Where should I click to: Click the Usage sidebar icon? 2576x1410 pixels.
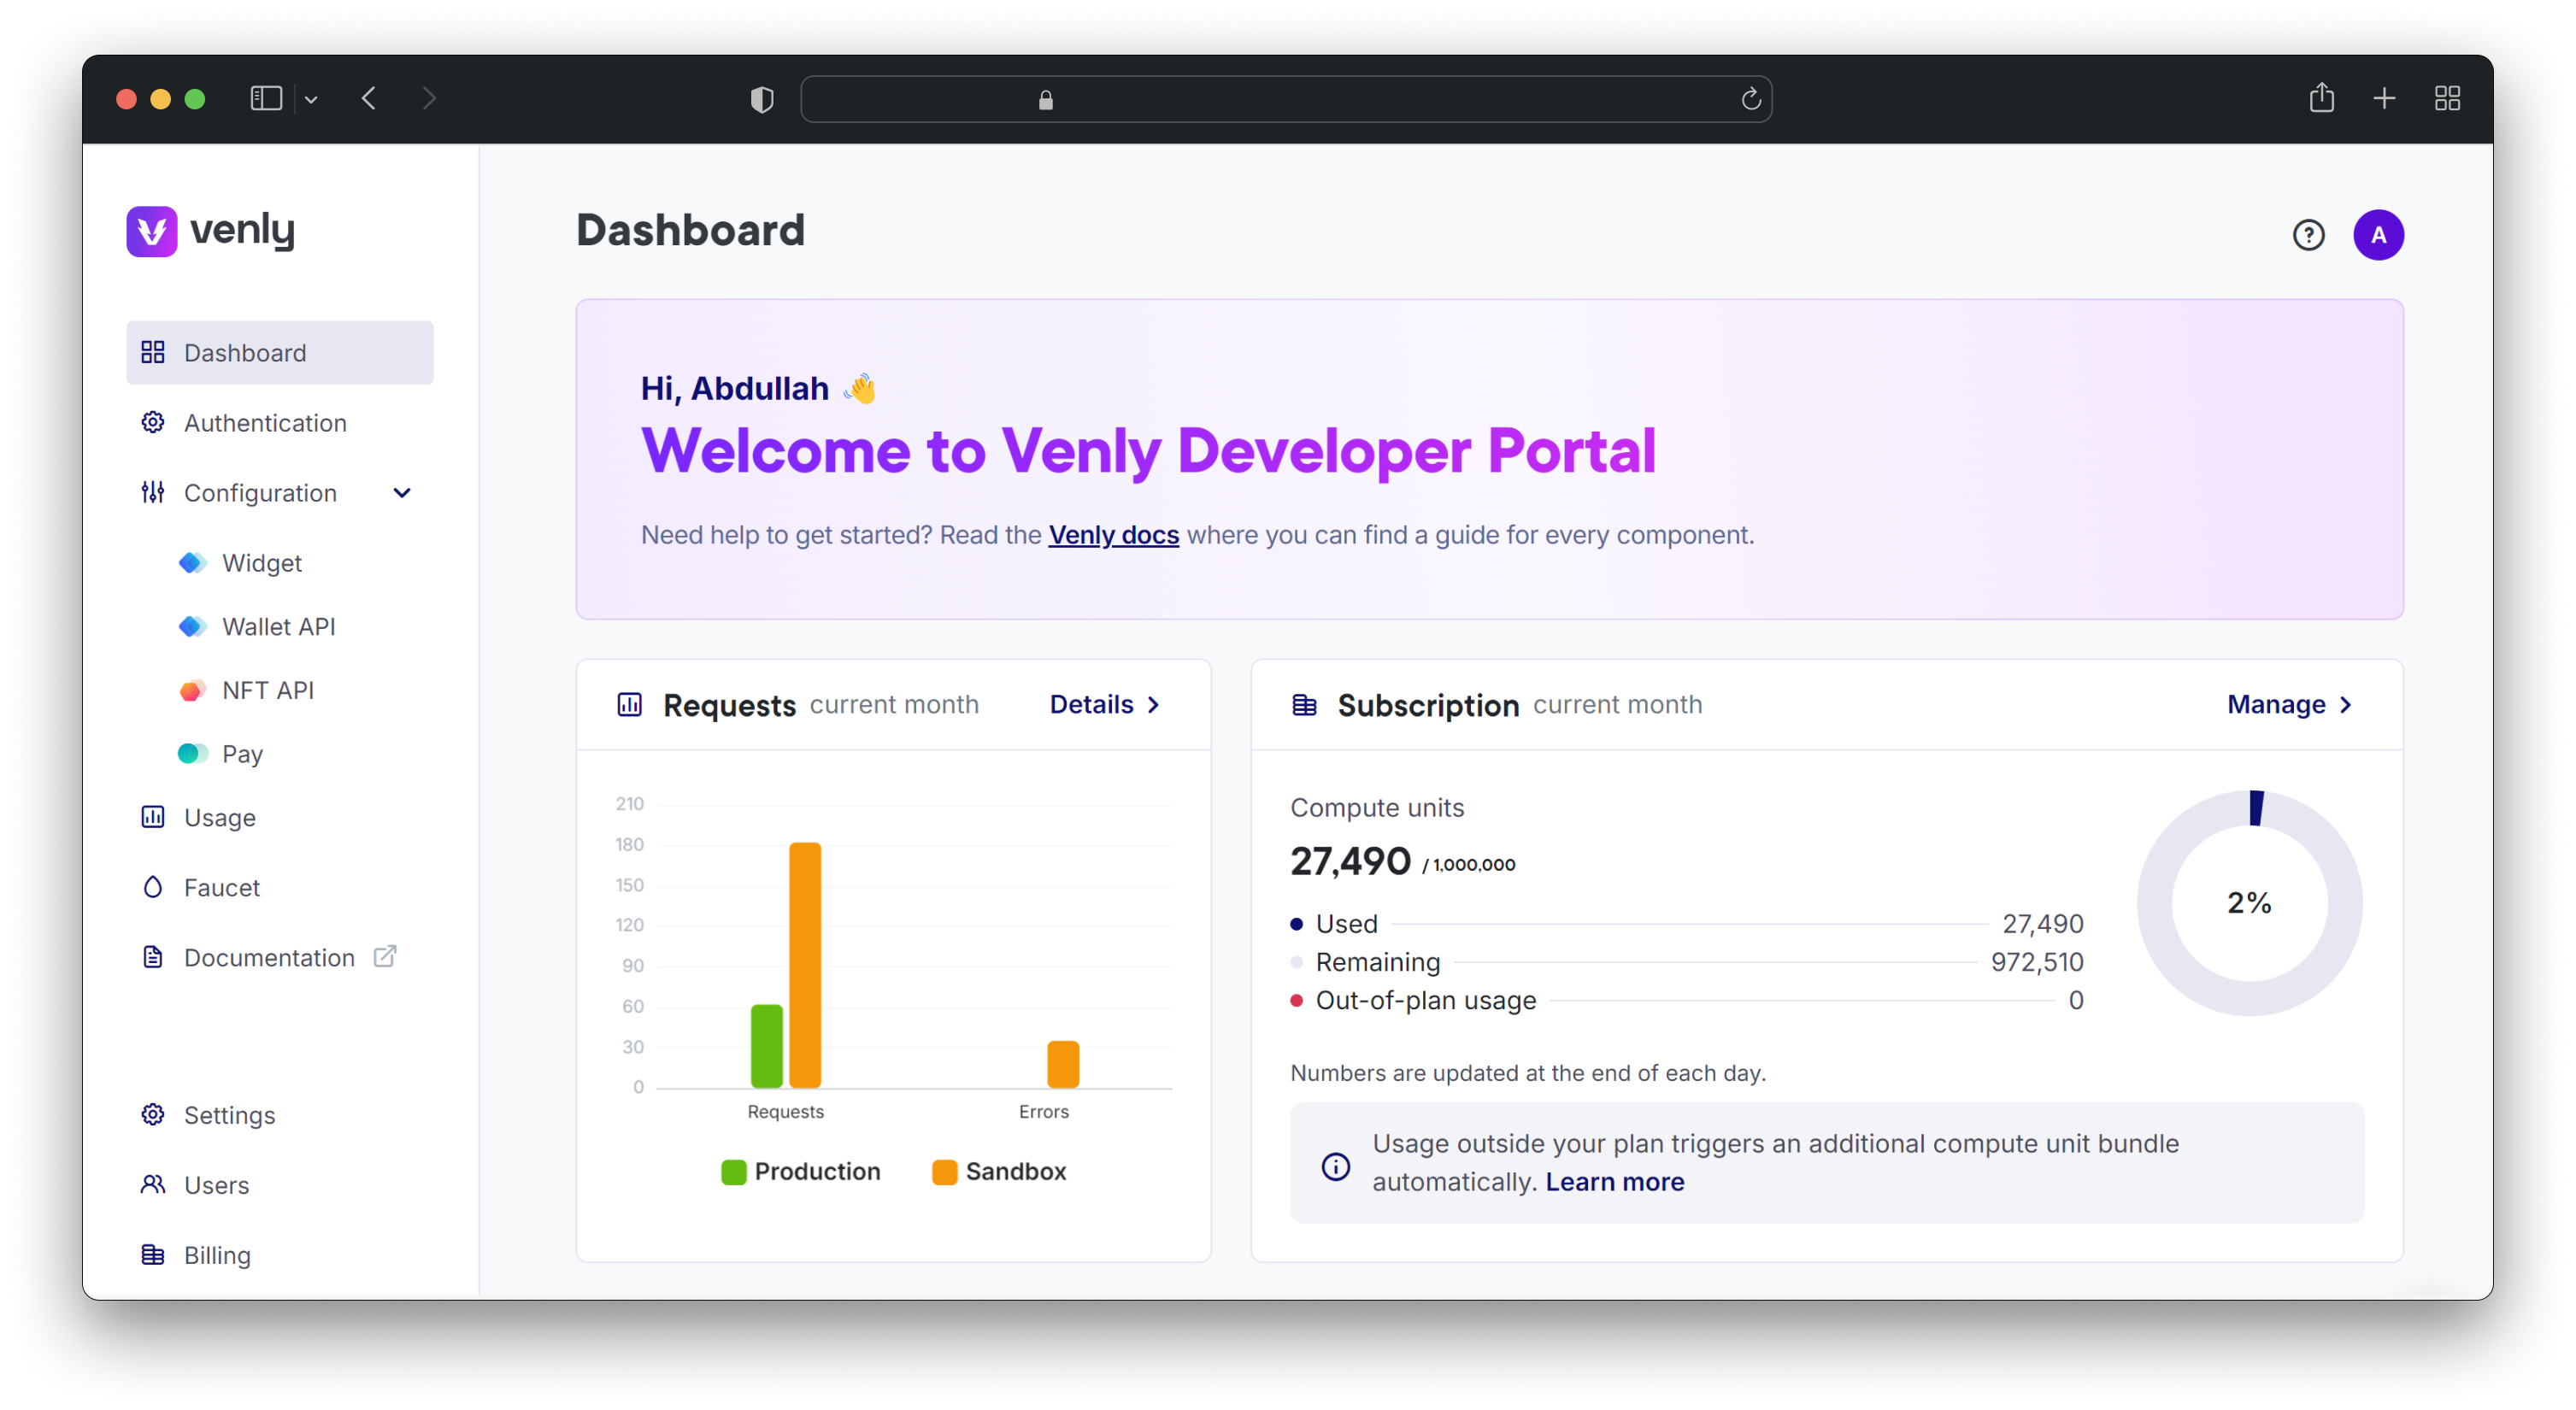coord(153,816)
